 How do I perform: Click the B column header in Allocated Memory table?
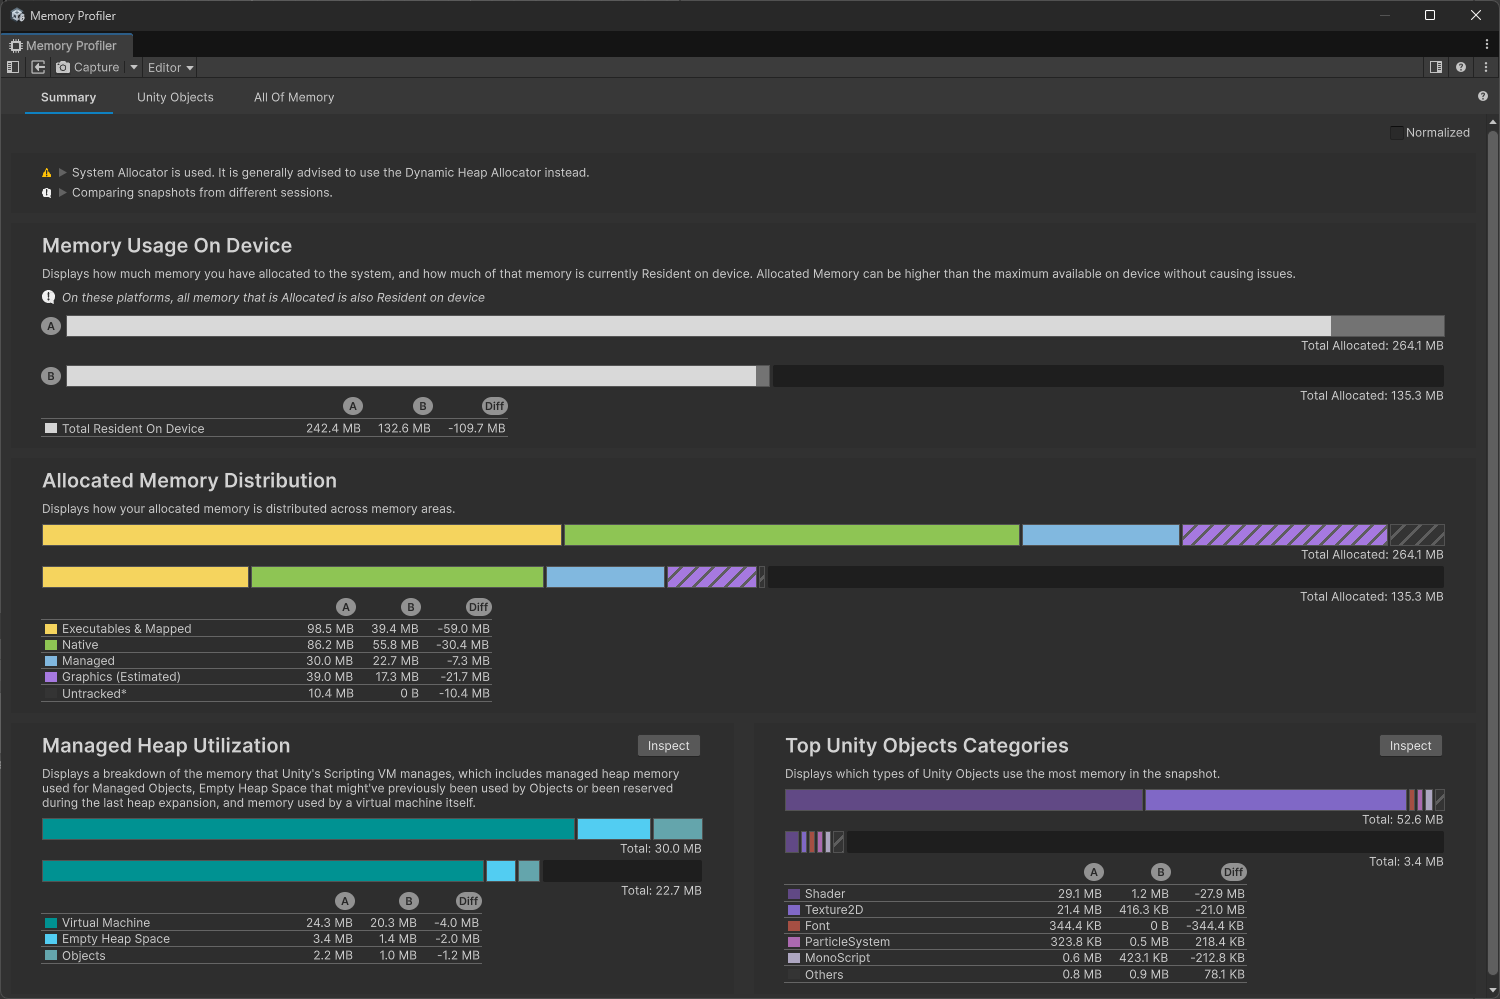(410, 607)
